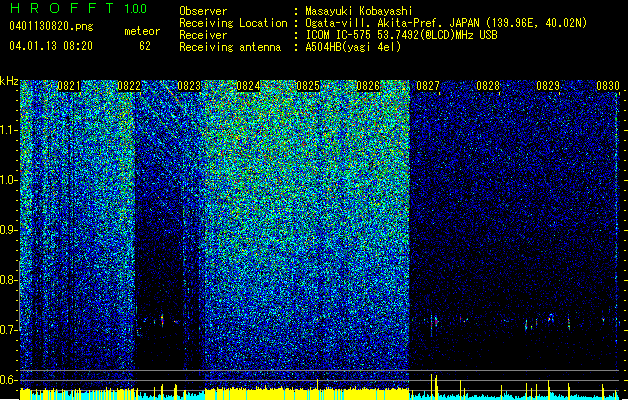Click the 0.8 kHz axis tick label
The image size is (629, 400).
[9, 280]
